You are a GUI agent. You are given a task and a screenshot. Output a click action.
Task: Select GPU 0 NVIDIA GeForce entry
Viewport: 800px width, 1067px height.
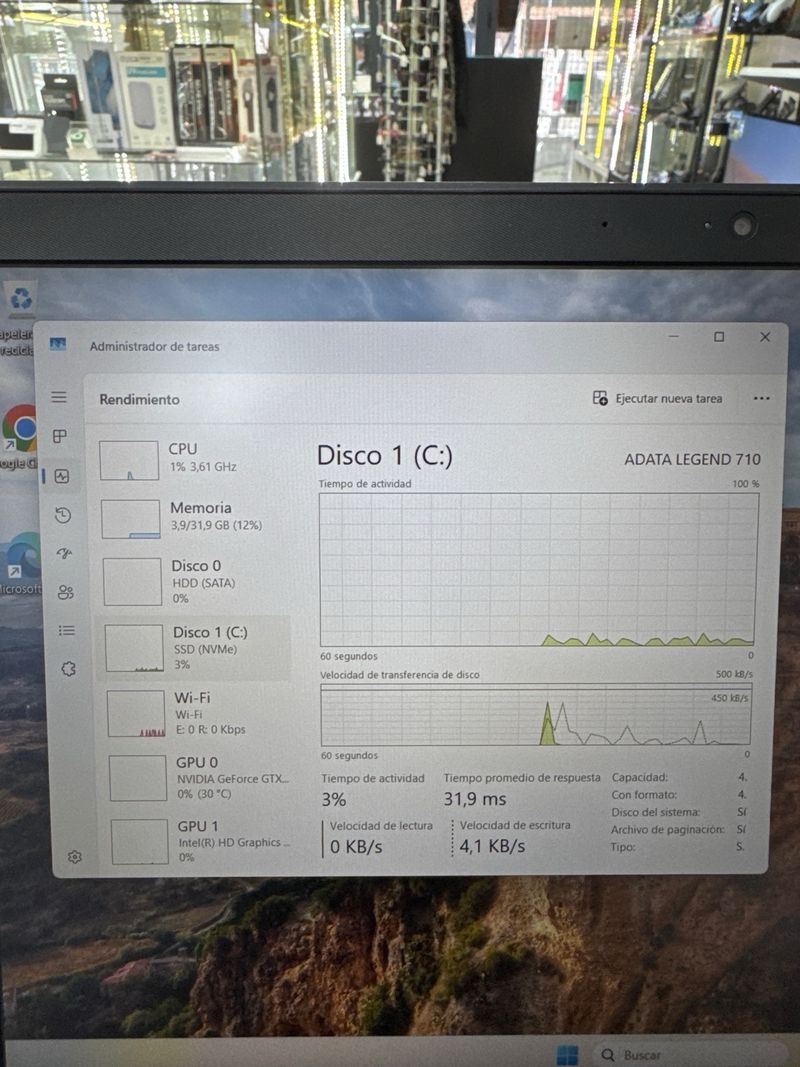(x=199, y=778)
